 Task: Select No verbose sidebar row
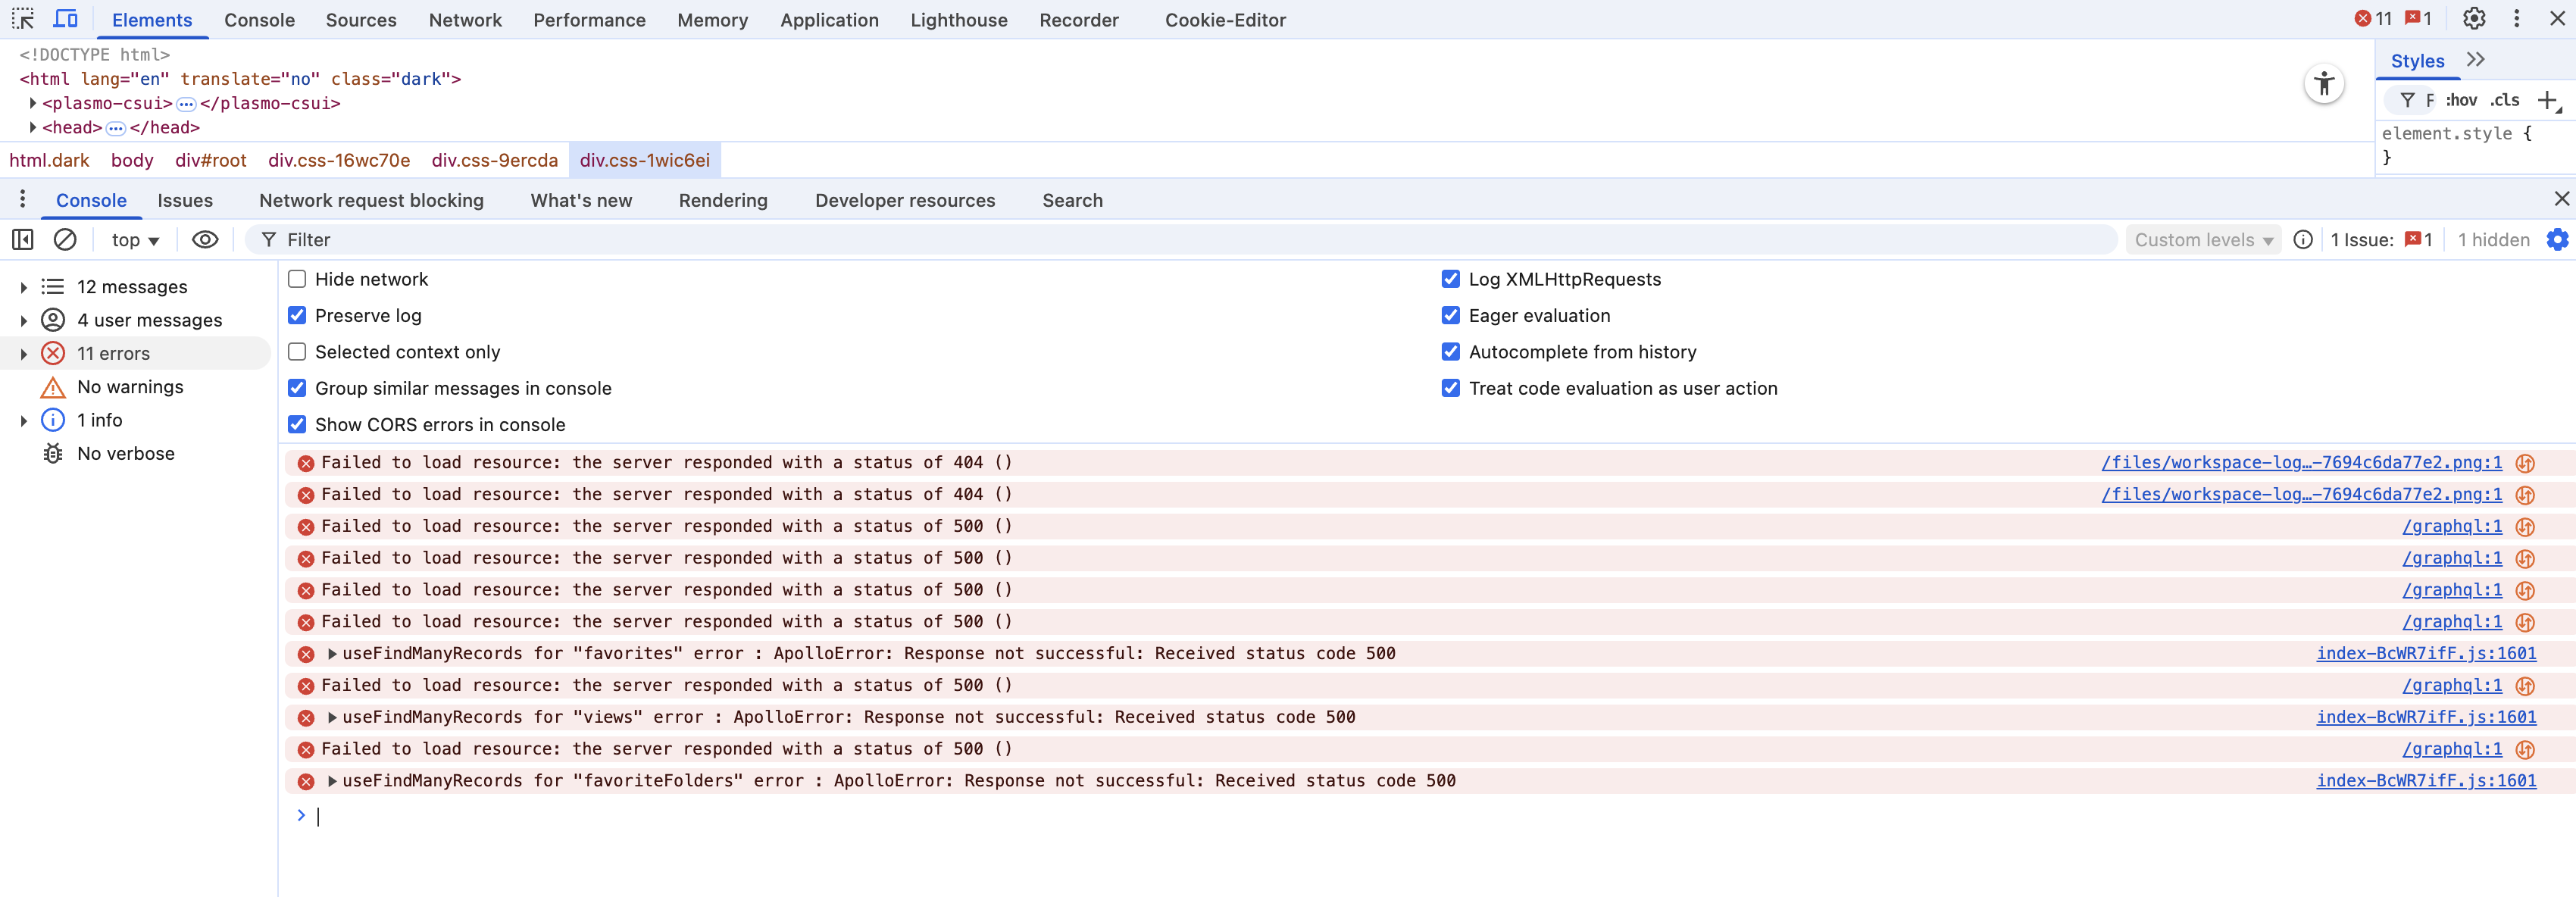[x=136, y=453]
